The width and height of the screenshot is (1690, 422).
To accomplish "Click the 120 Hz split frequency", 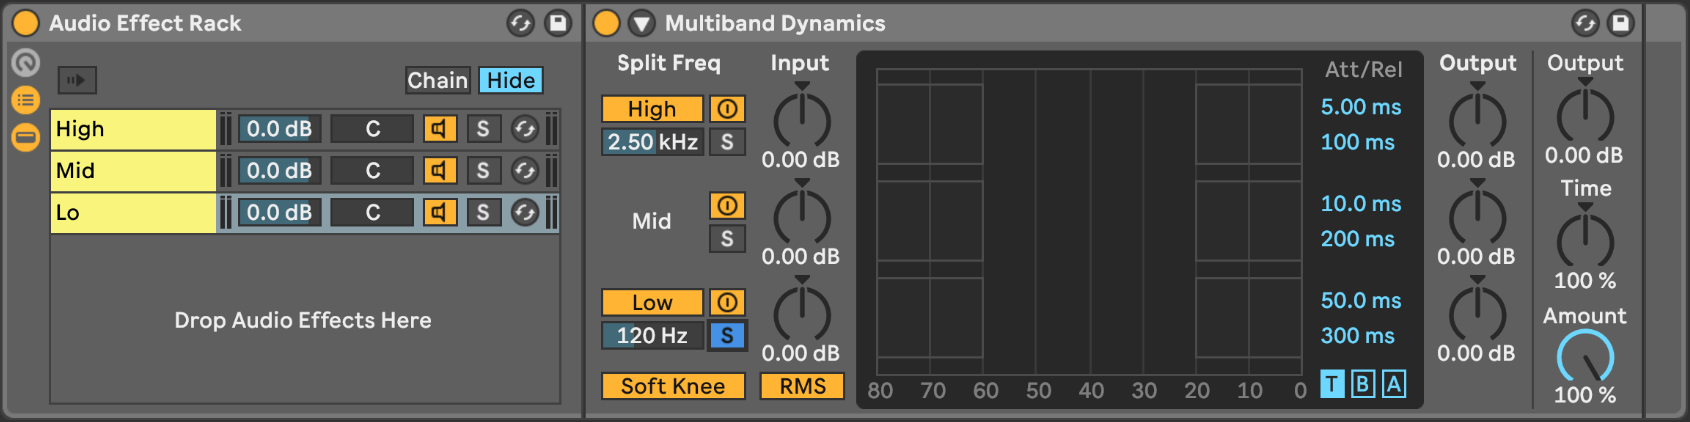I will 652,336.
